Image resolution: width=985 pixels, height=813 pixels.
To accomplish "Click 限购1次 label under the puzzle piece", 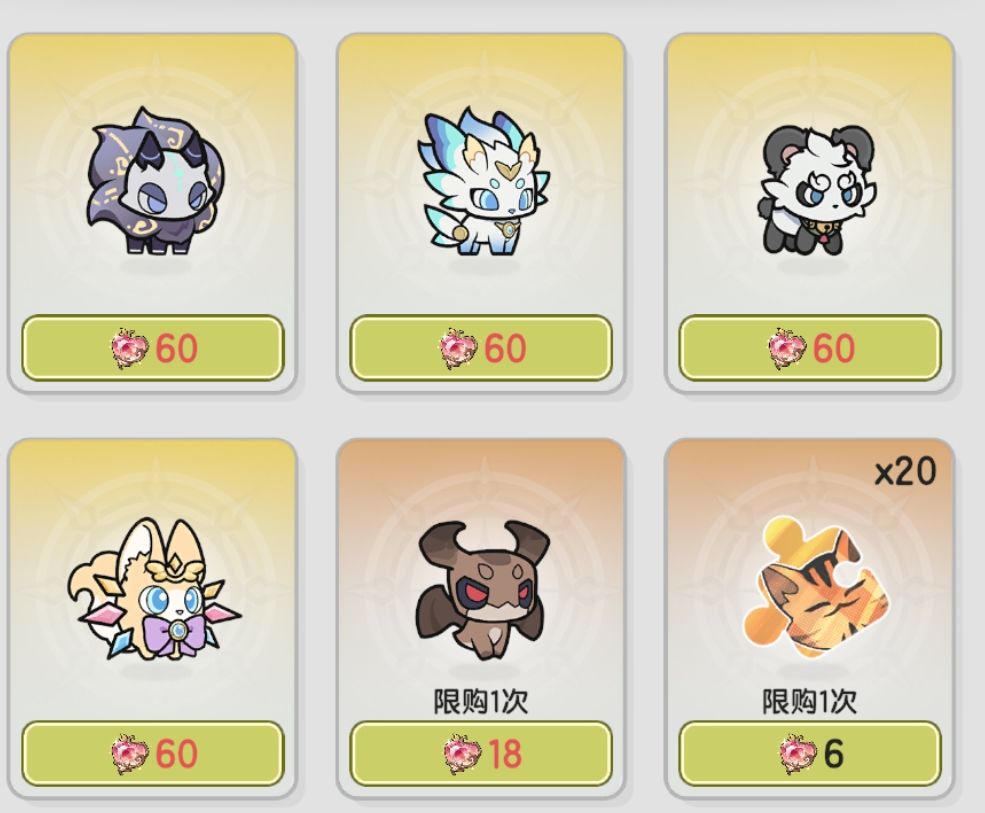I will point(810,701).
